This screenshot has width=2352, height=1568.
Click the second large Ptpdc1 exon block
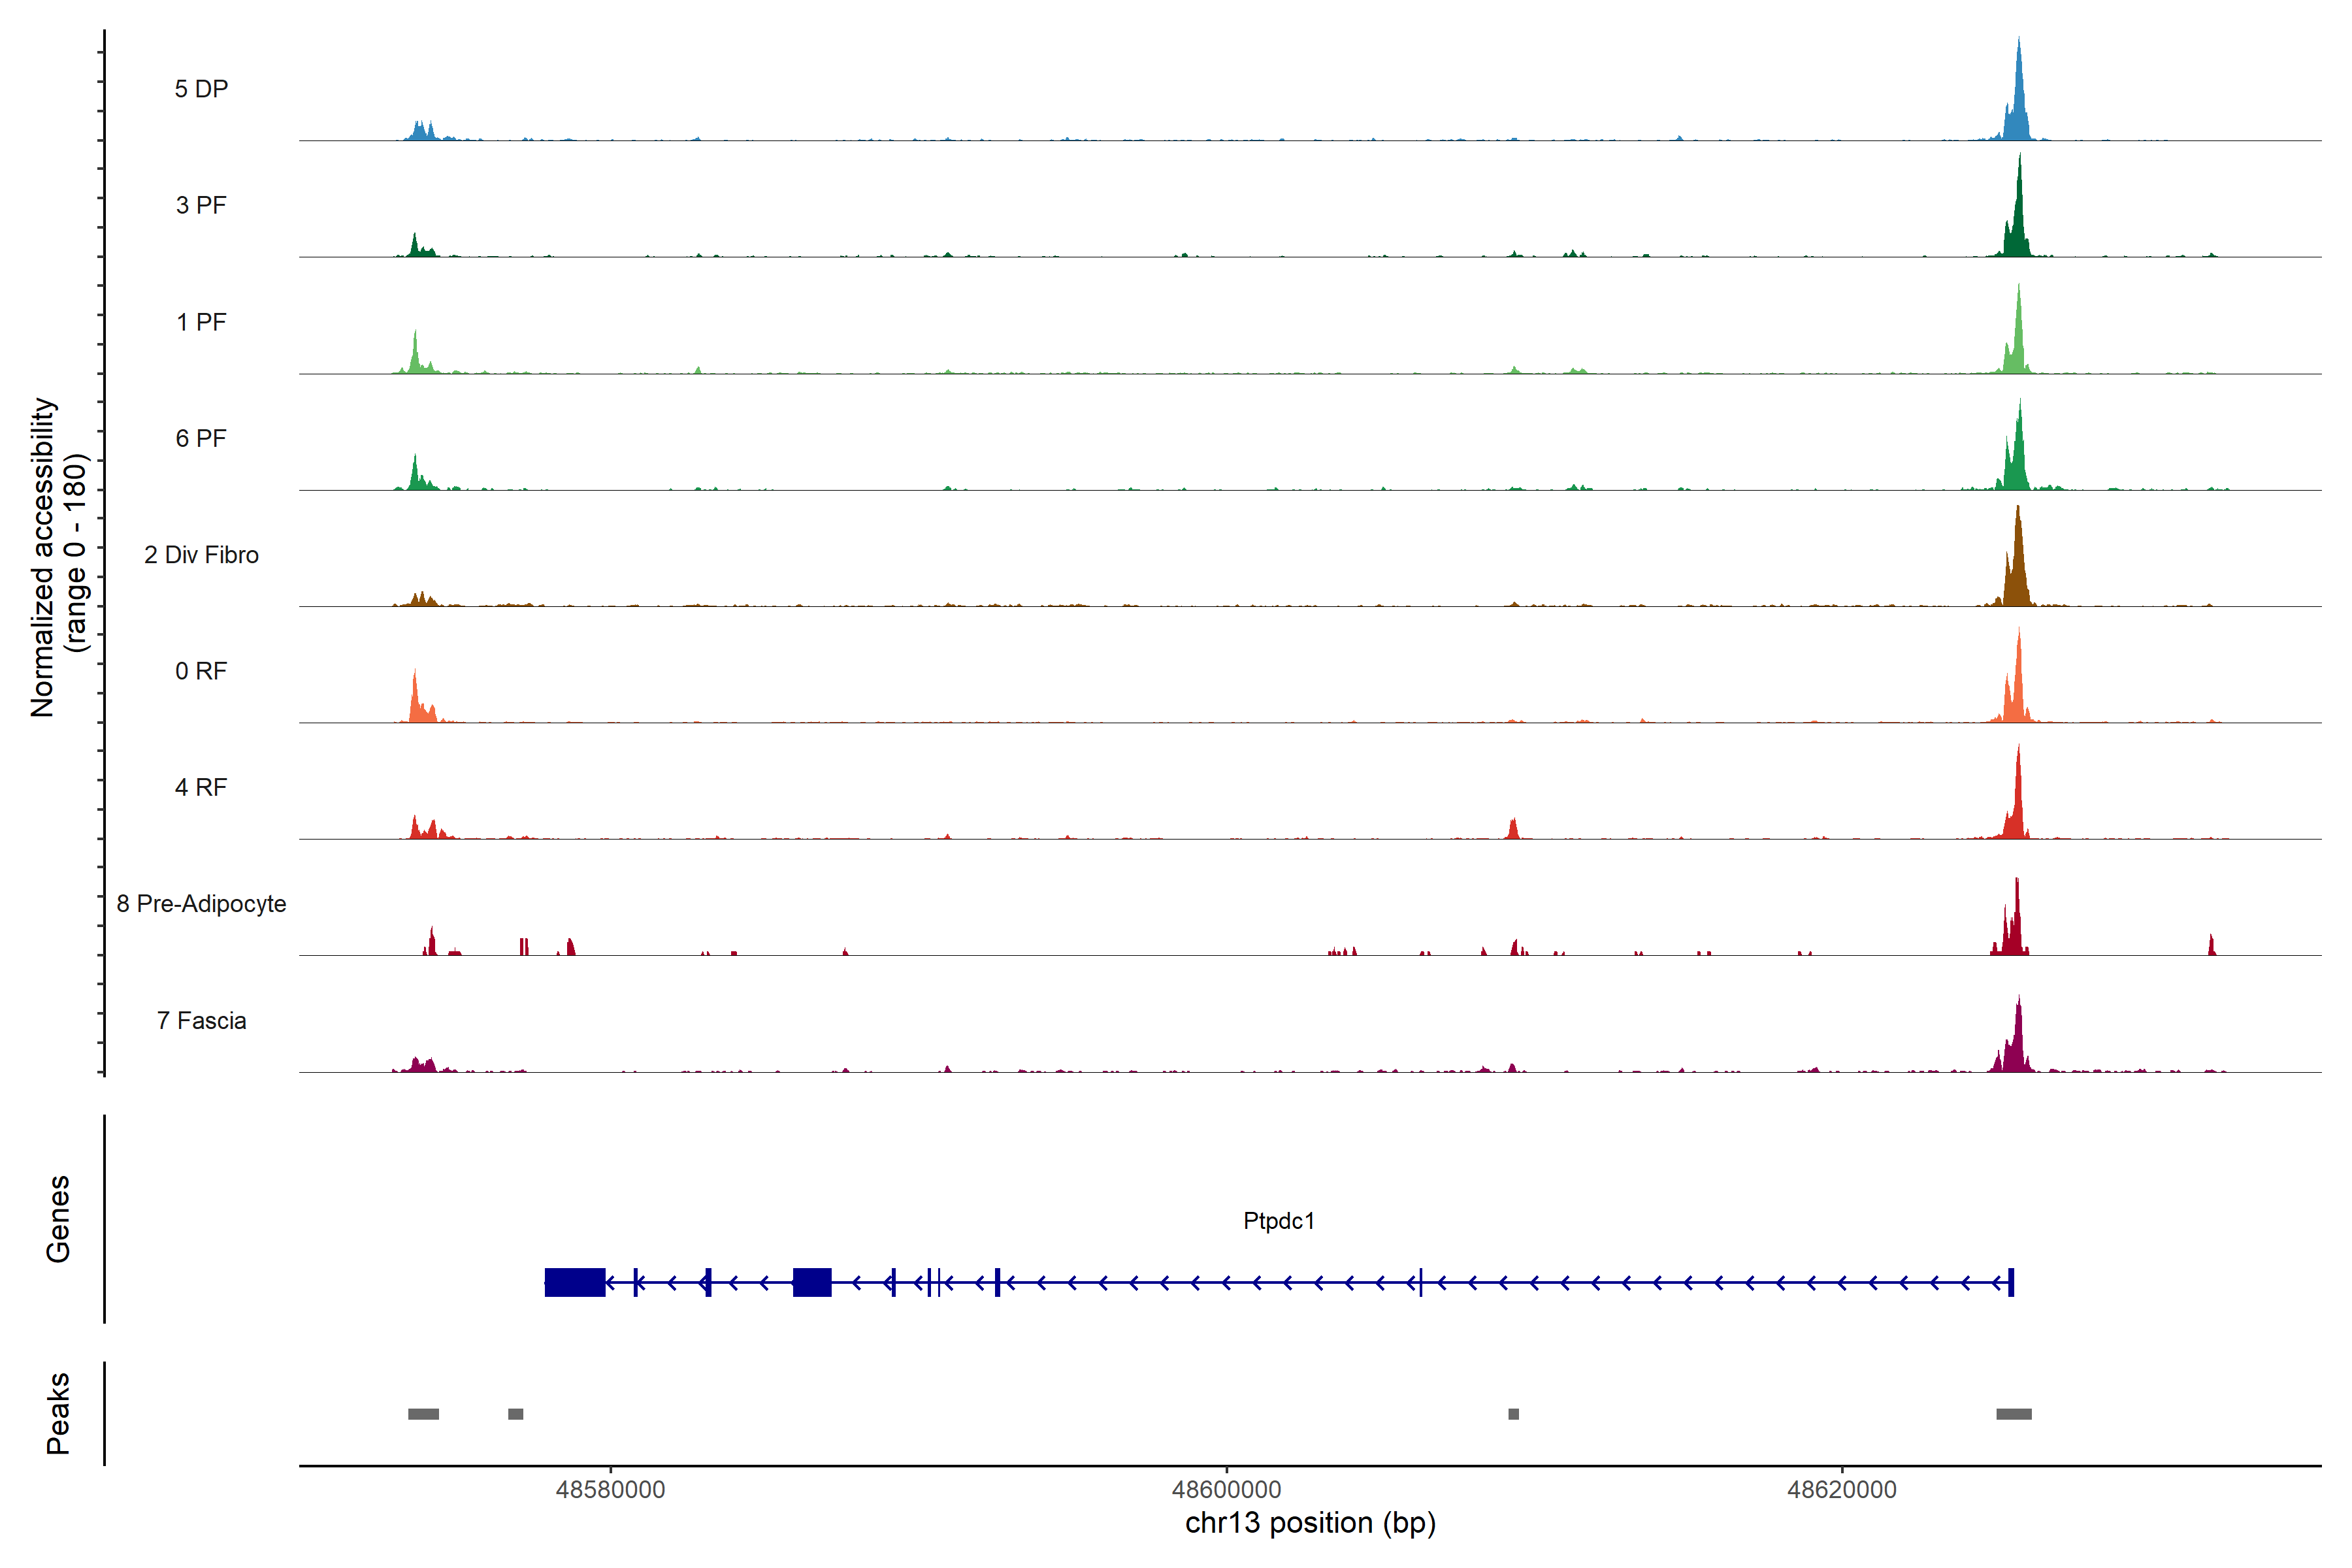[812, 1282]
